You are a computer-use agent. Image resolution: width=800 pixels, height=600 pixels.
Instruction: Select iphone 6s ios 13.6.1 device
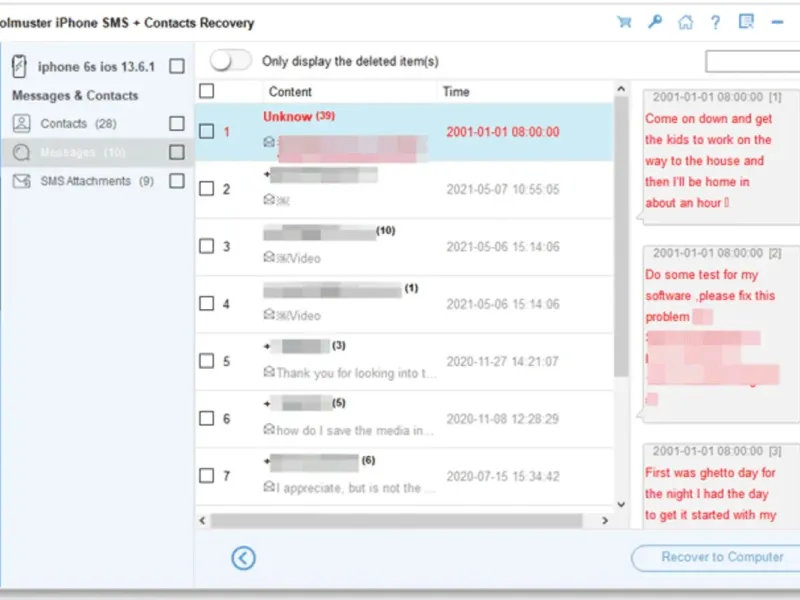96,67
